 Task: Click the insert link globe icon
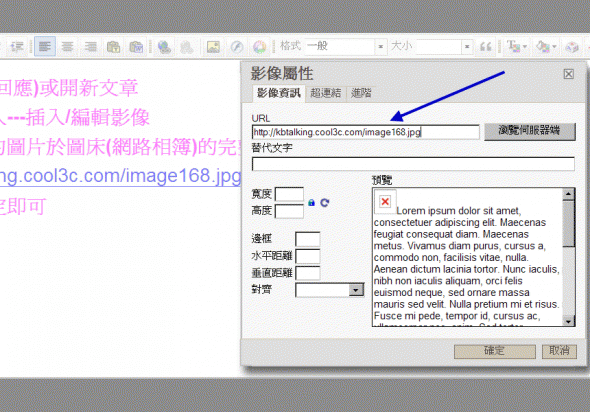pyautogui.click(x=164, y=47)
